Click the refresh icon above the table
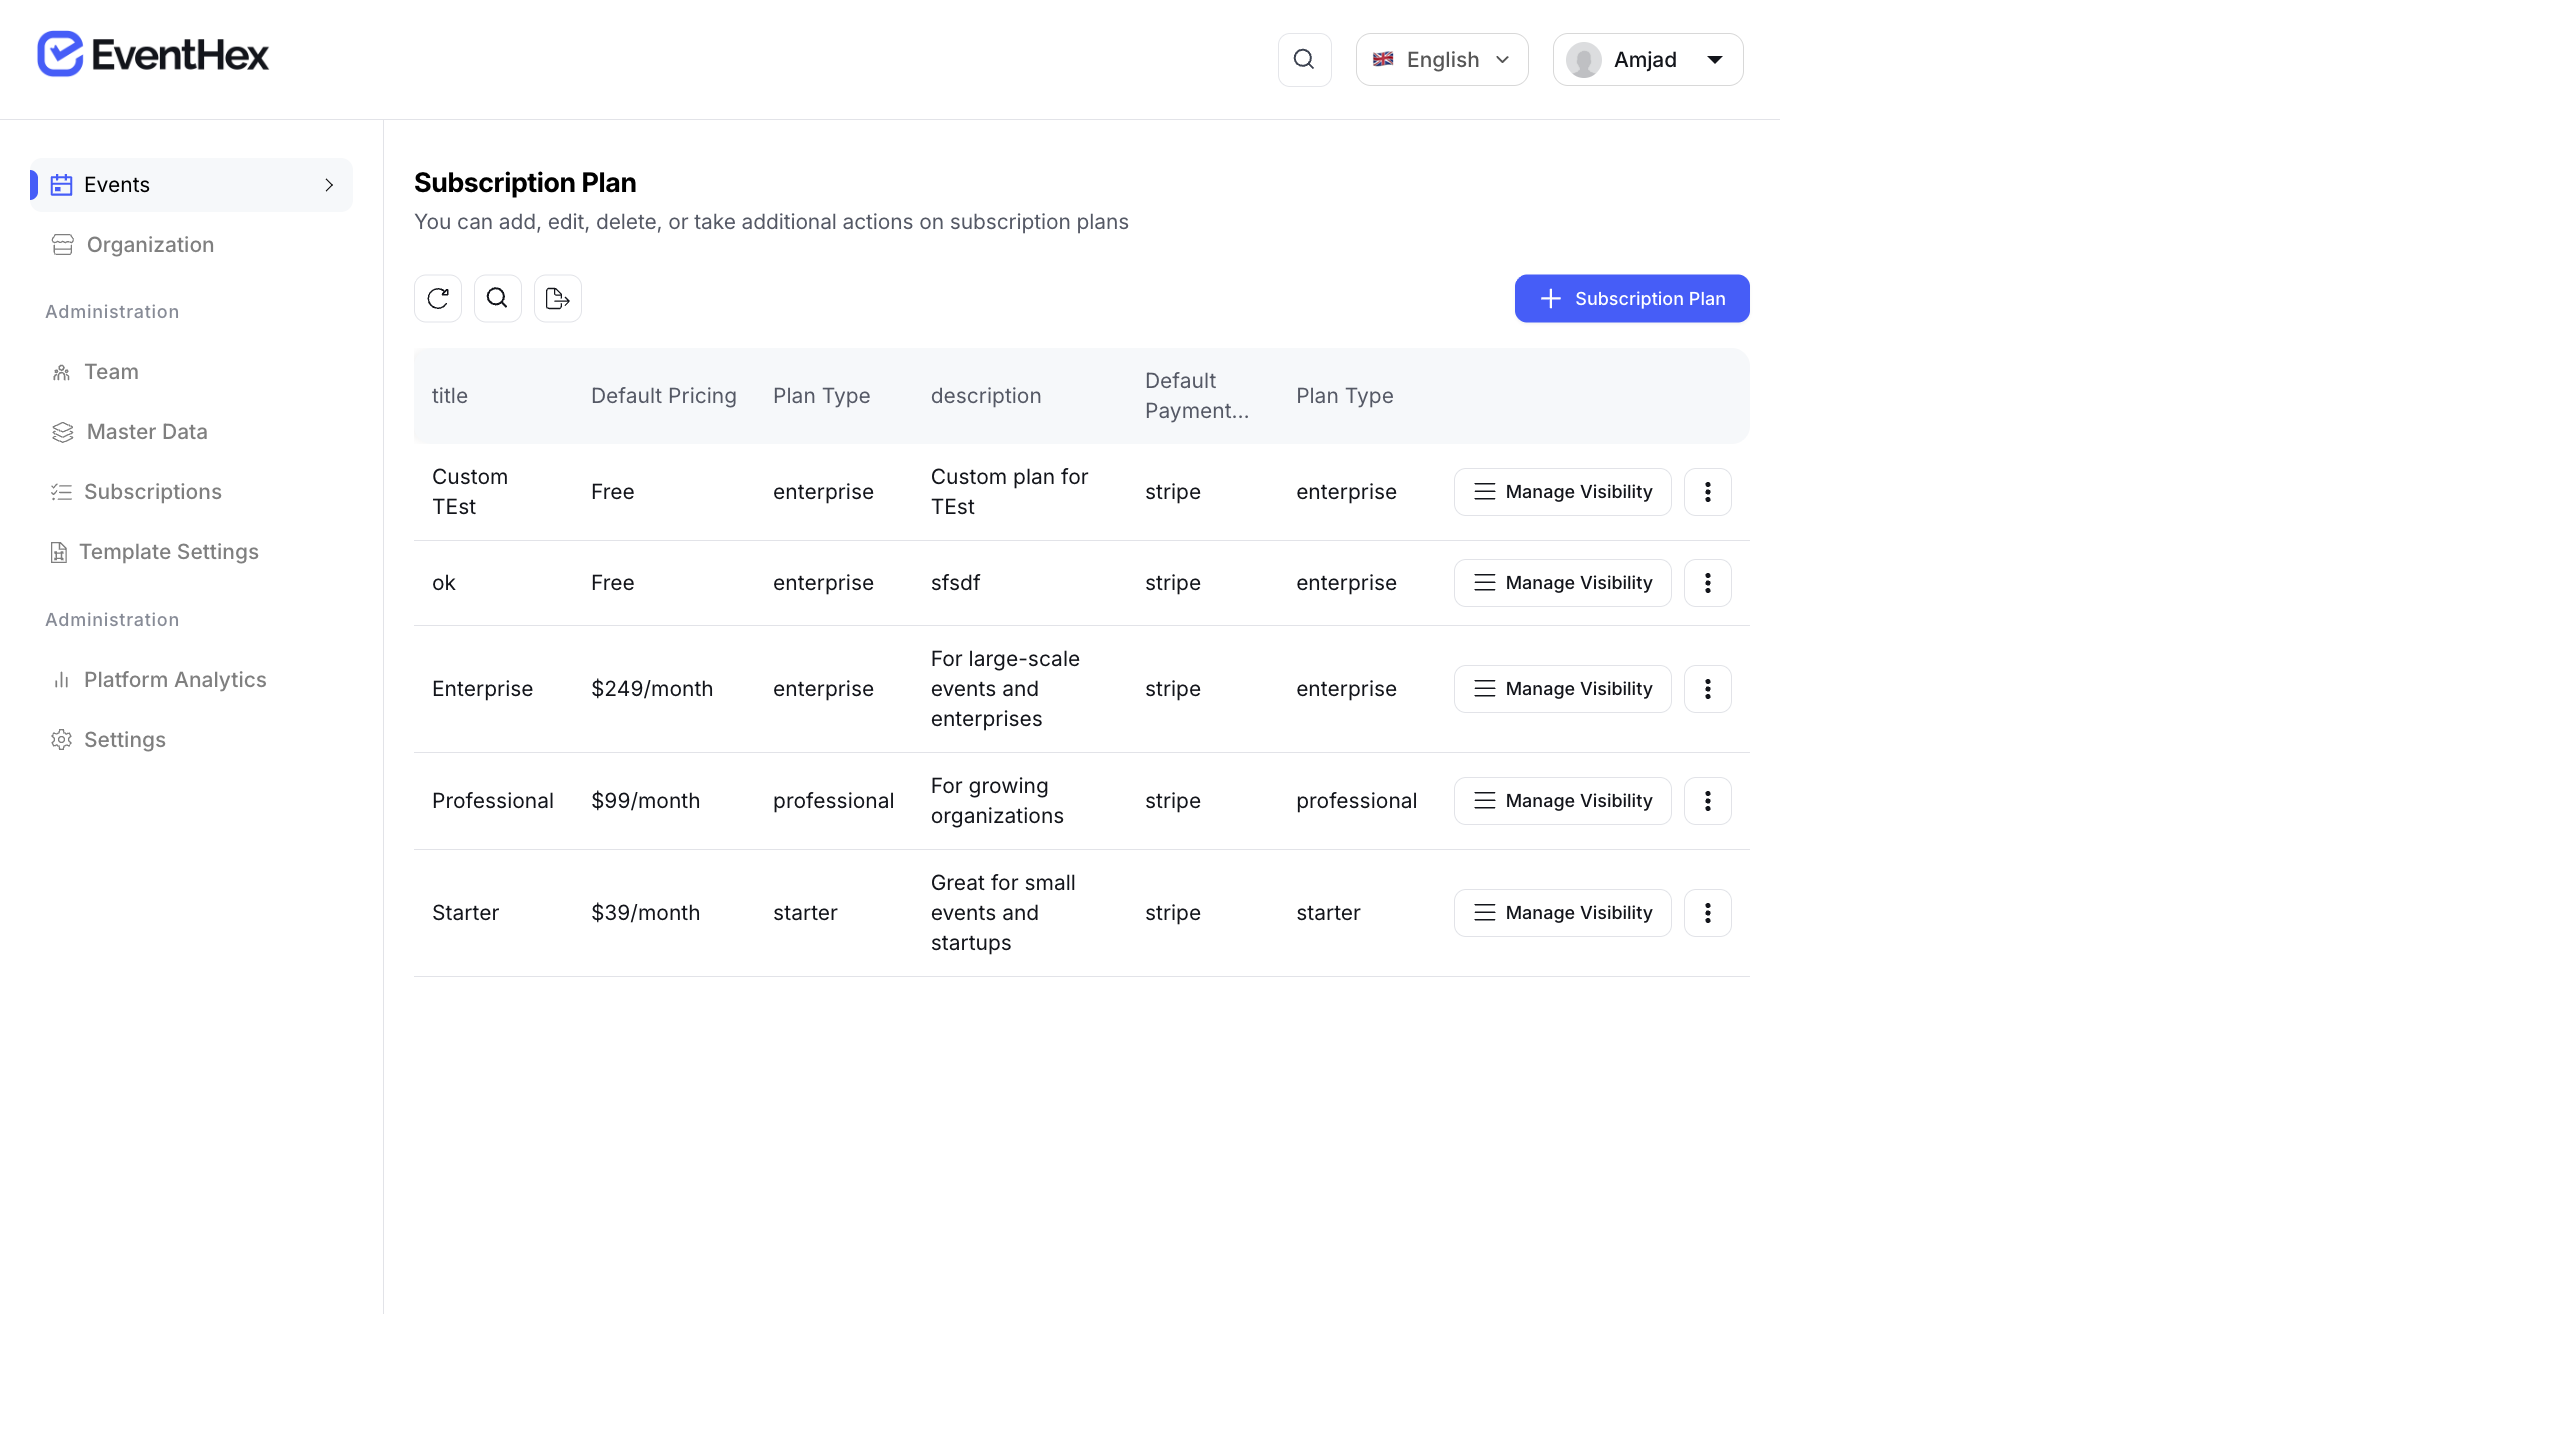Screen dimensions: 2560x1440 (x=437, y=298)
